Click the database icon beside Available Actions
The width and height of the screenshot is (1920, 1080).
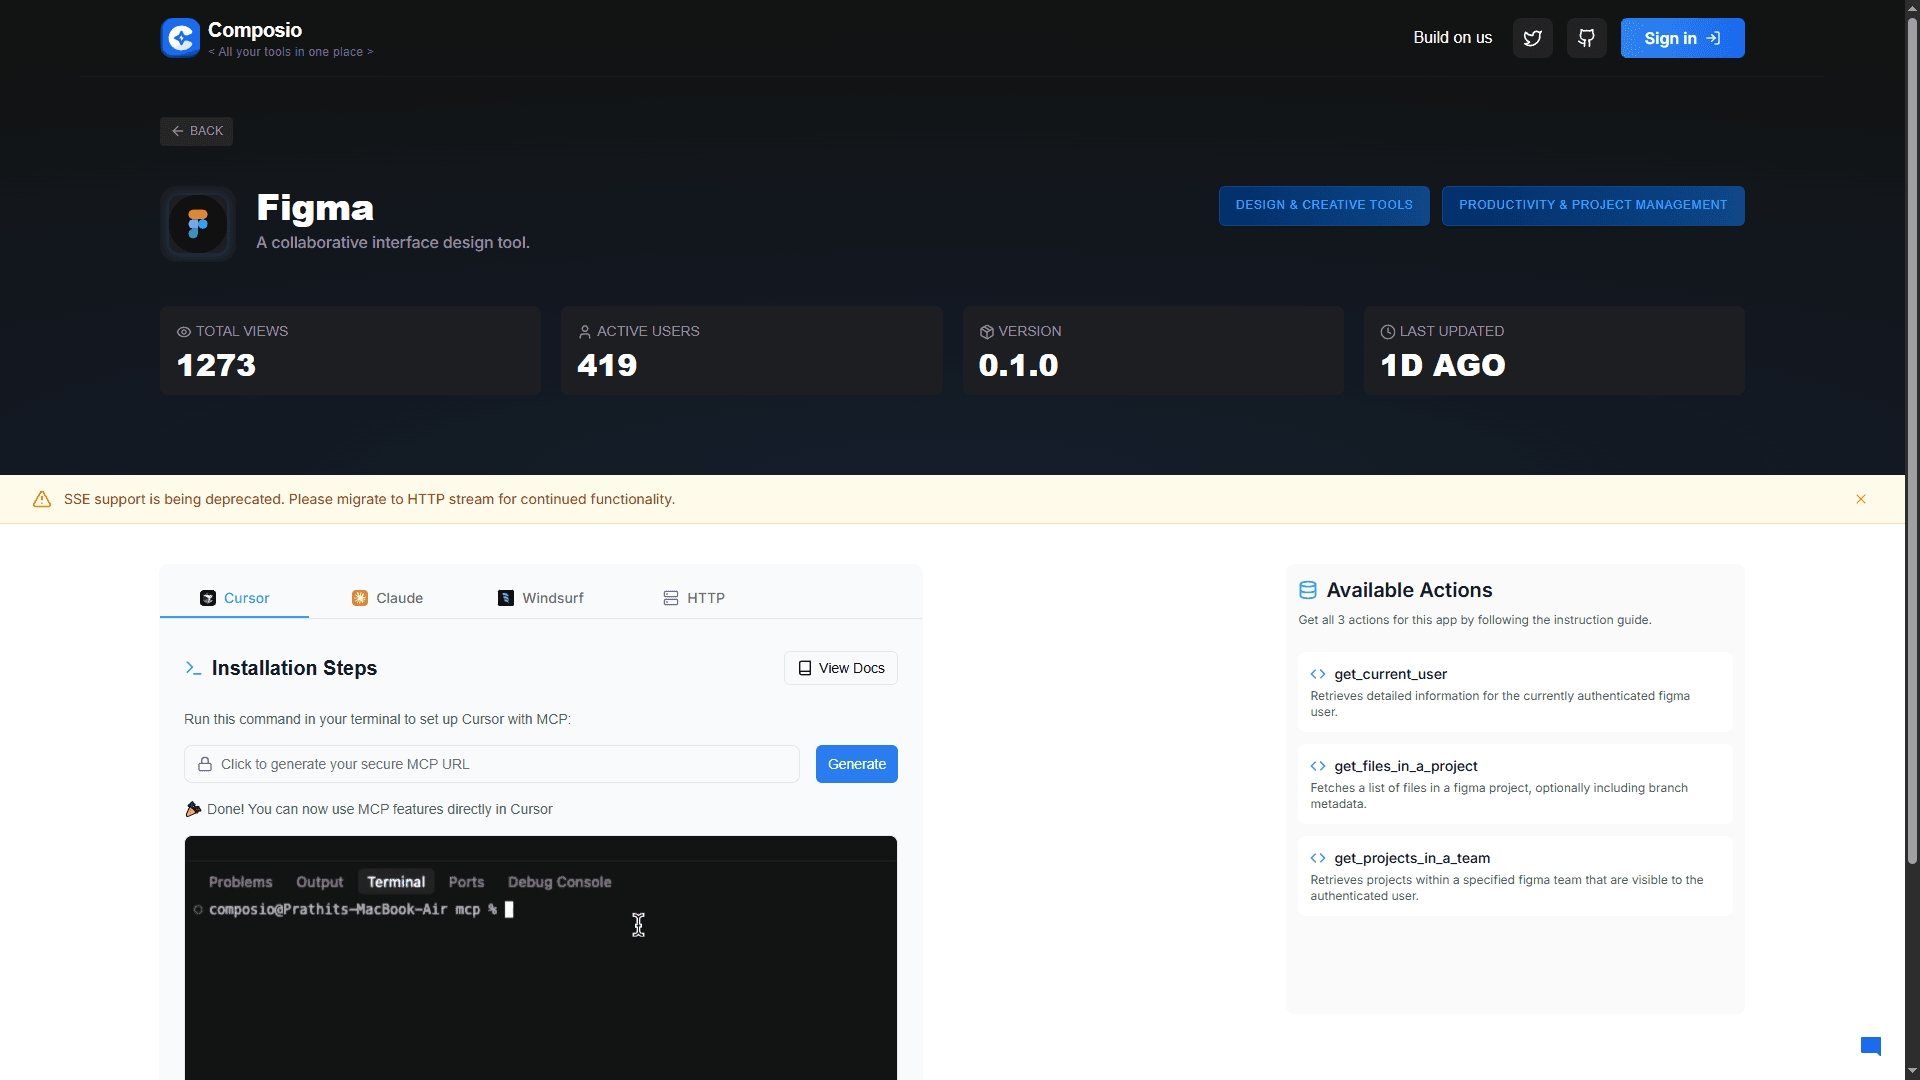[x=1307, y=590]
